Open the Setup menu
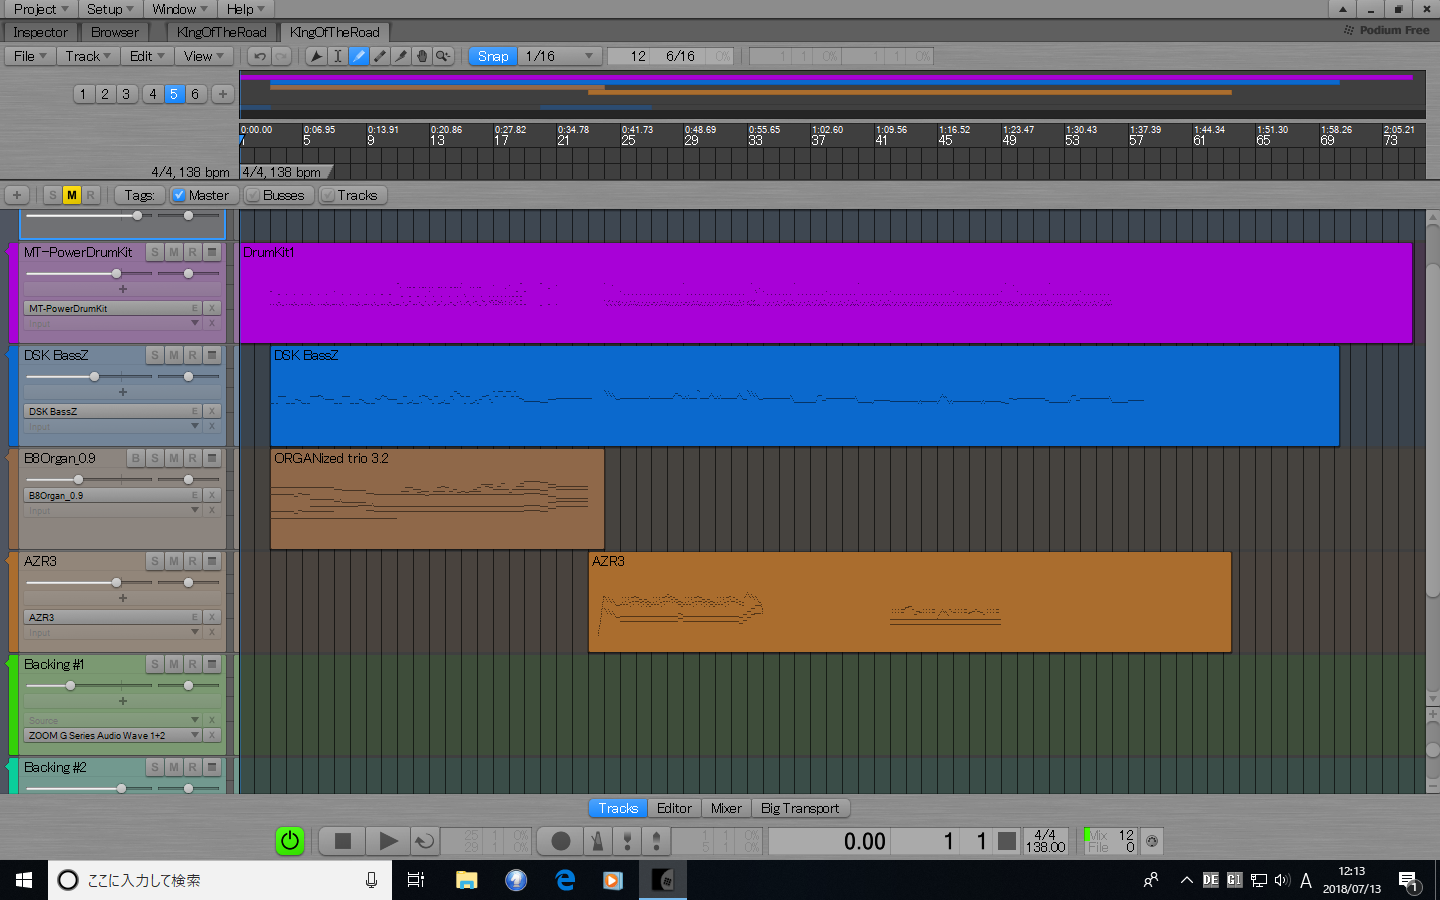This screenshot has height=900, width=1440. pyautogui.click(x=110, y=9)
